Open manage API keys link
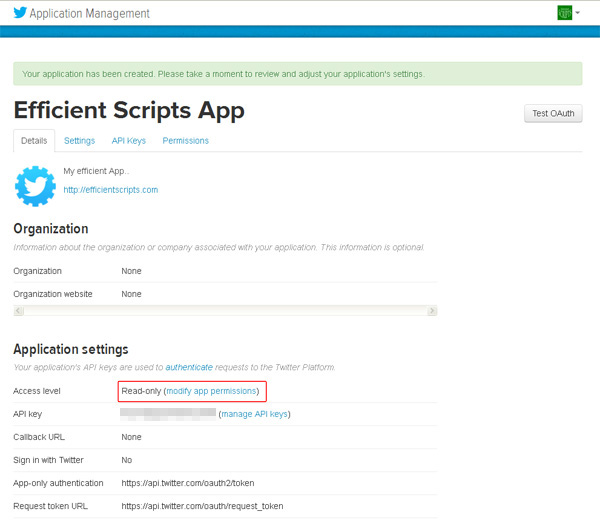 (254, 414)
